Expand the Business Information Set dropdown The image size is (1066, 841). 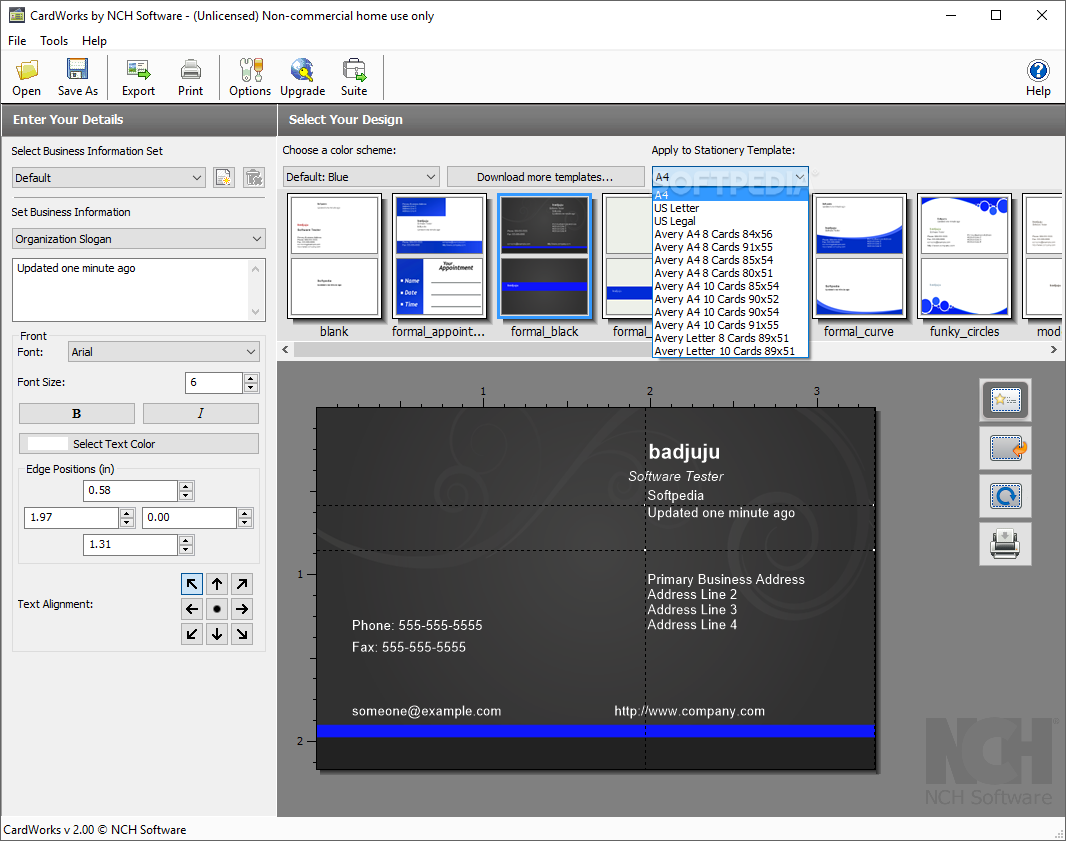pyautogui.click(x=109, y=177)
